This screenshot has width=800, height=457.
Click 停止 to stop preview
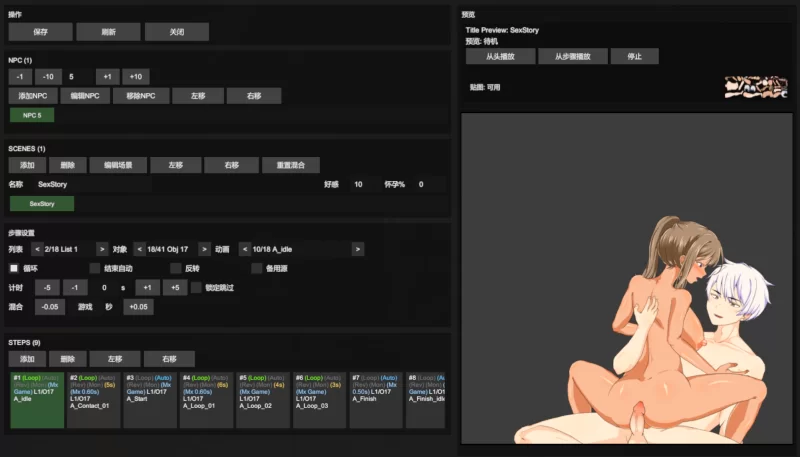635,56
